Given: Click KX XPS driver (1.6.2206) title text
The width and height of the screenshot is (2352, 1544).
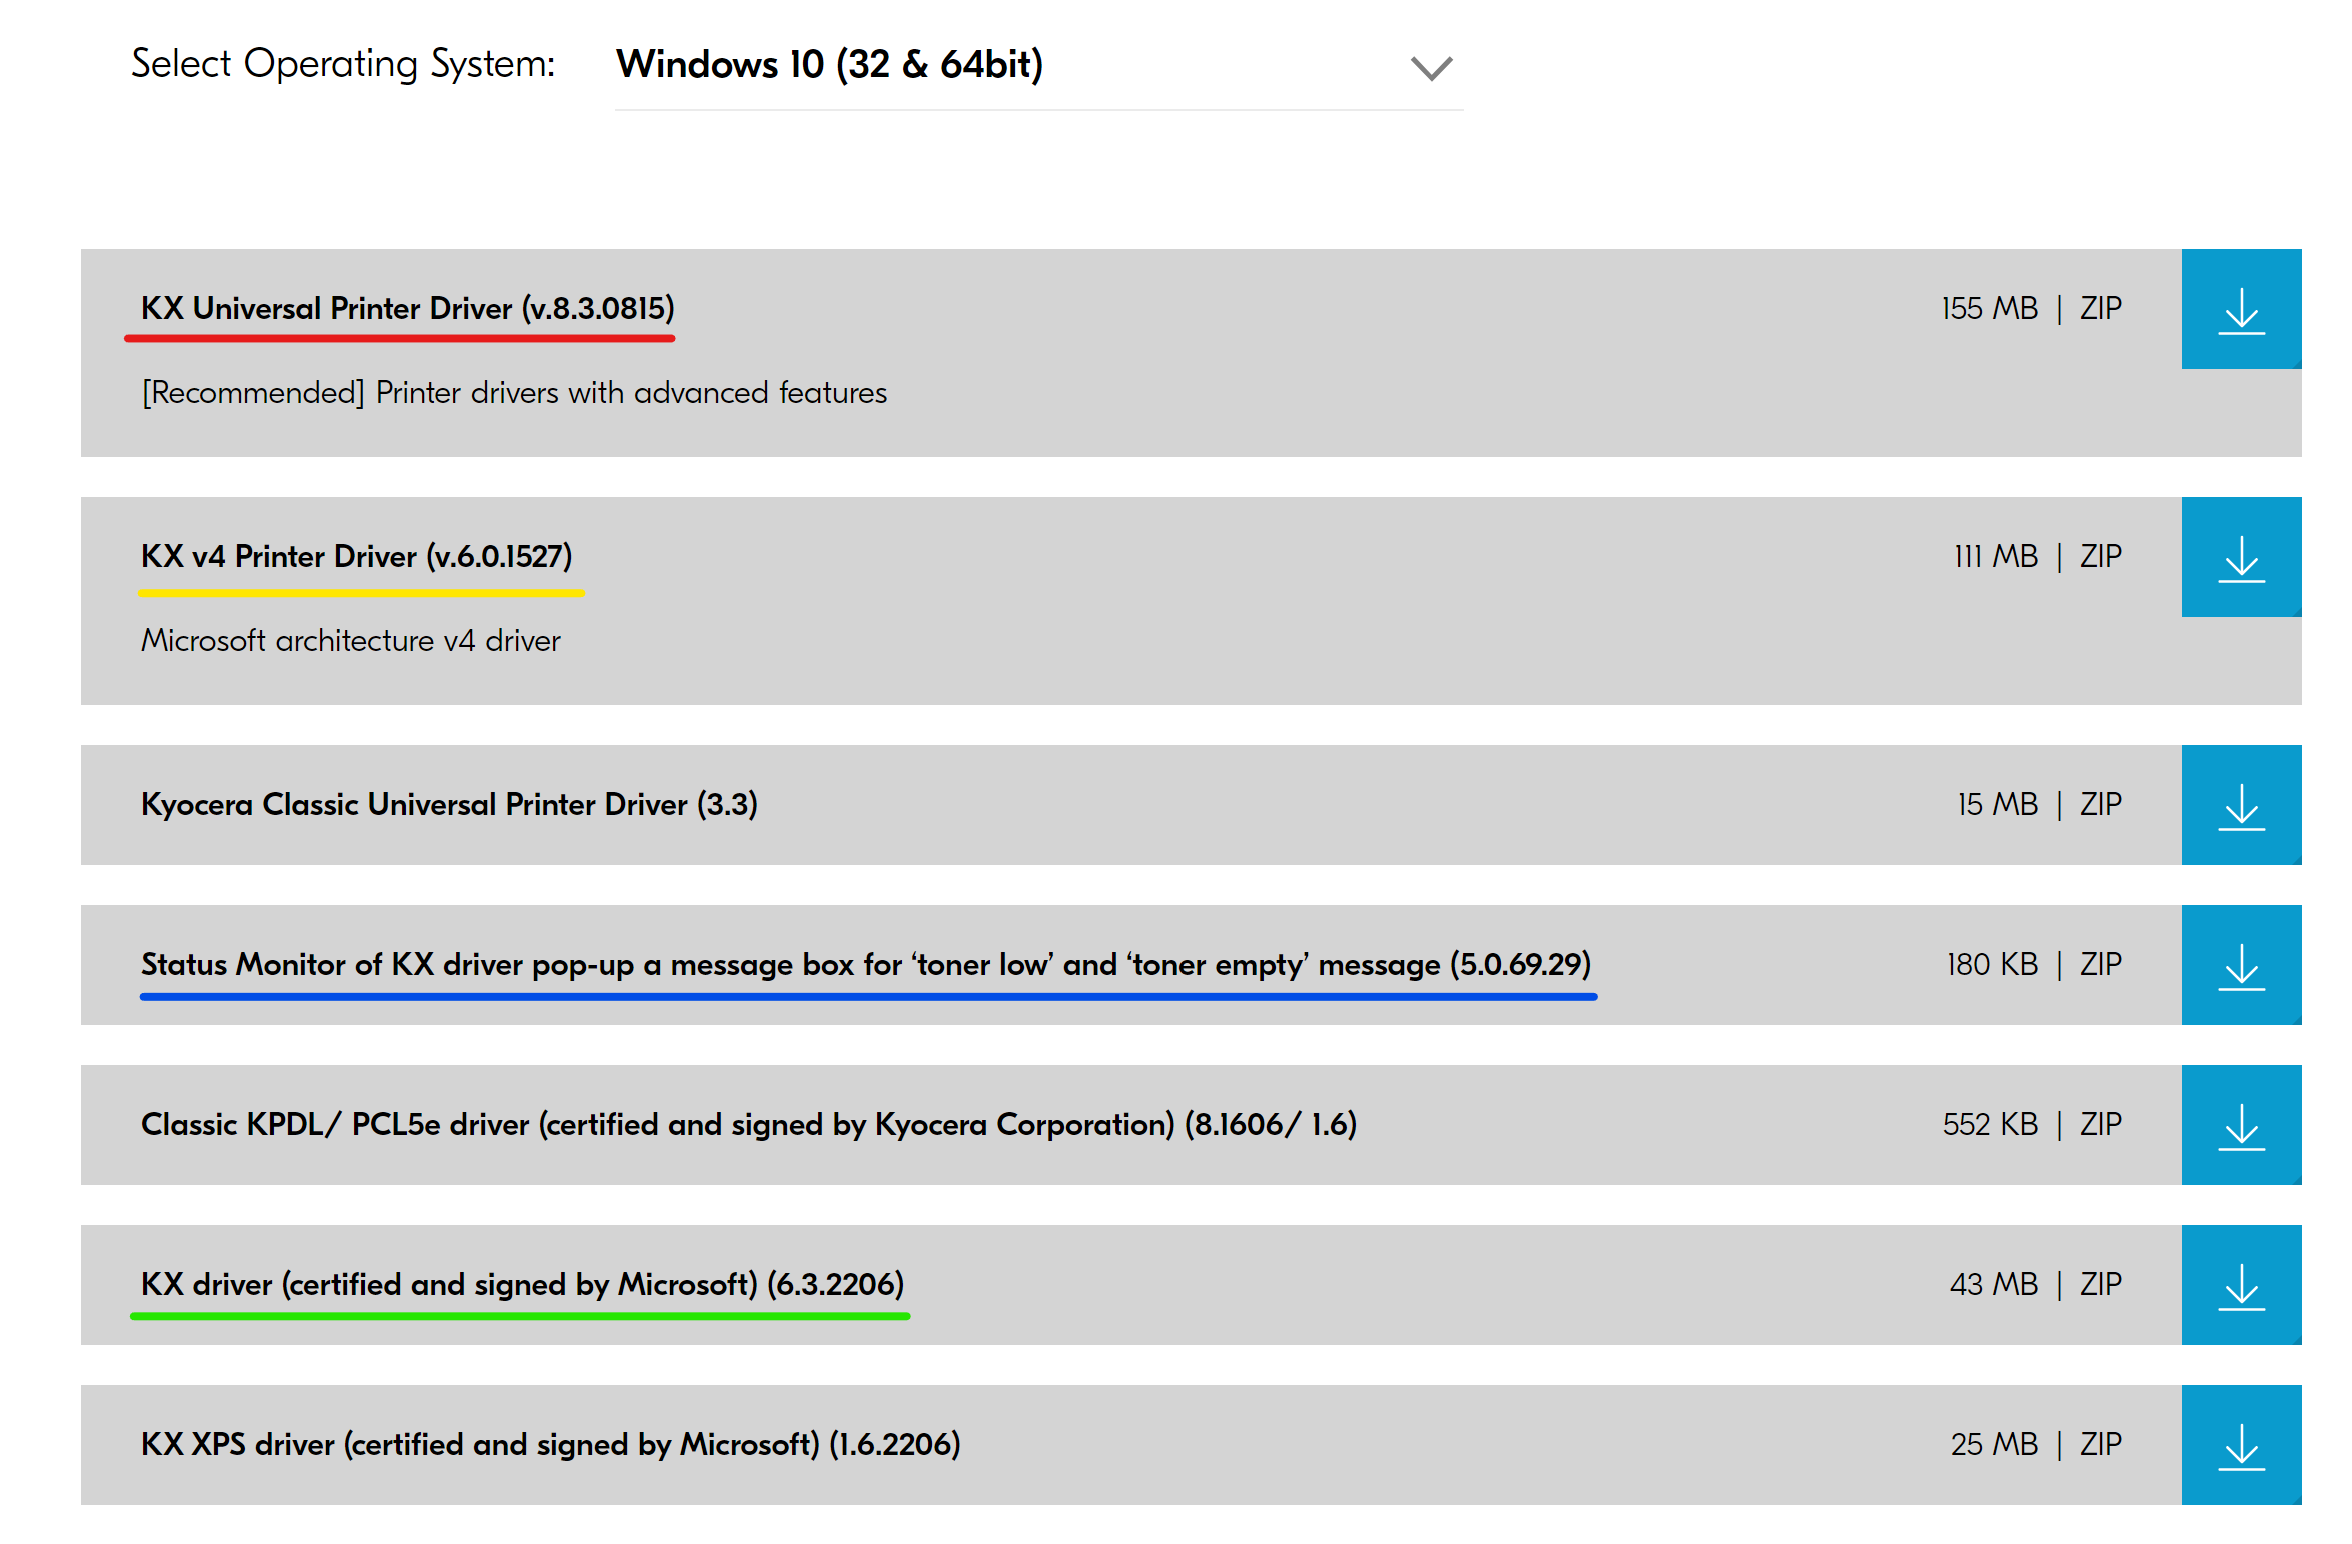Looking at the screenshot, I should pos(550,1444).
